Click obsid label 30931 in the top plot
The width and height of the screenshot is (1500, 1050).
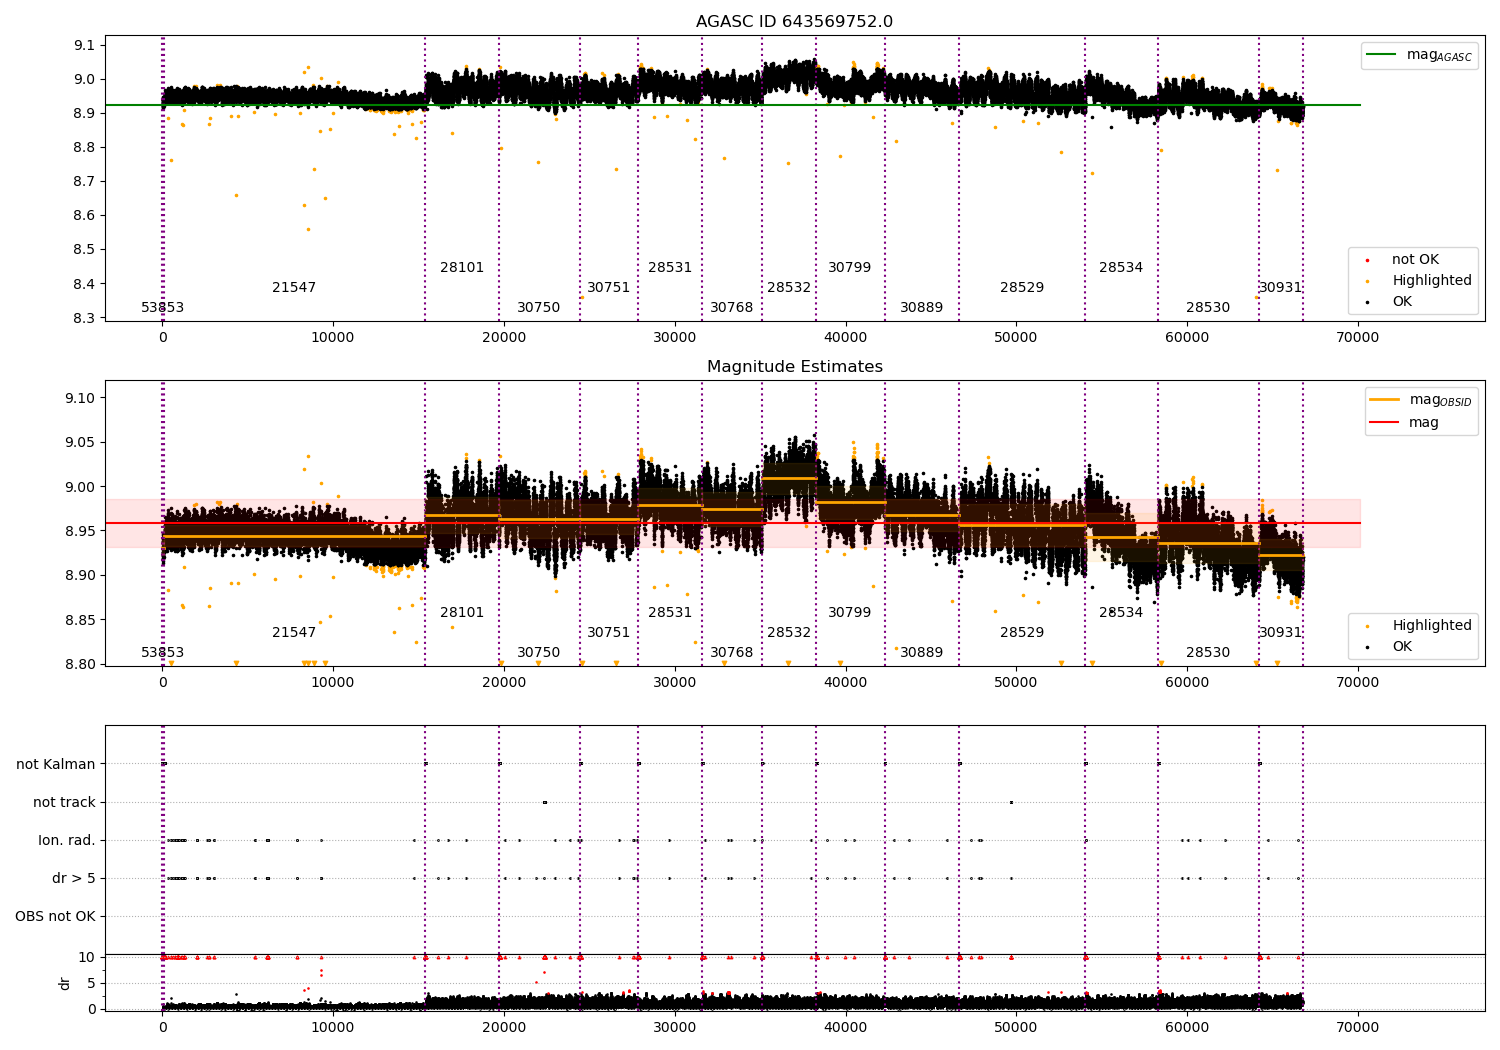coord(1281,288)
